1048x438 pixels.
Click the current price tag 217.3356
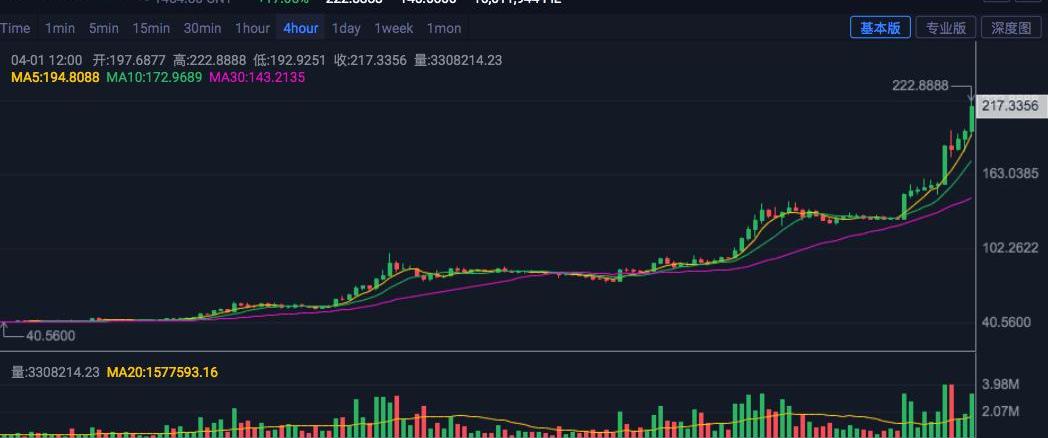pyautogui.click(x=1012, y=106)
